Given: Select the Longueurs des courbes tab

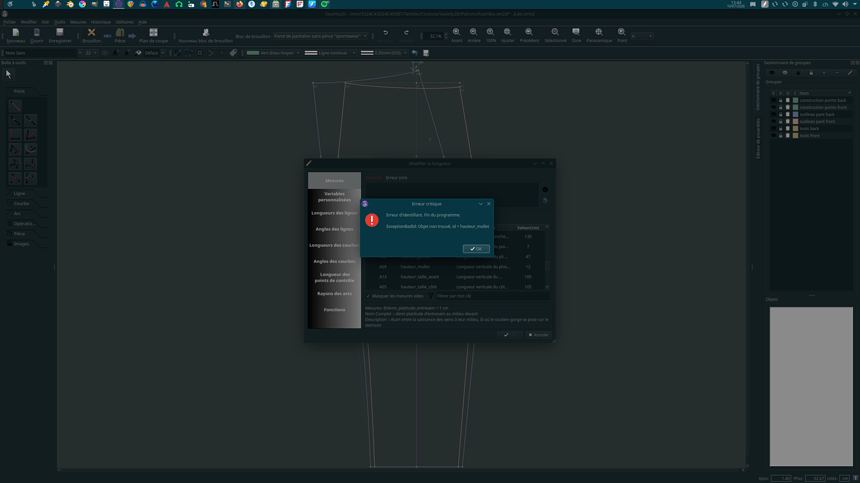Looking at the screenshot, I should pos(334,245).
